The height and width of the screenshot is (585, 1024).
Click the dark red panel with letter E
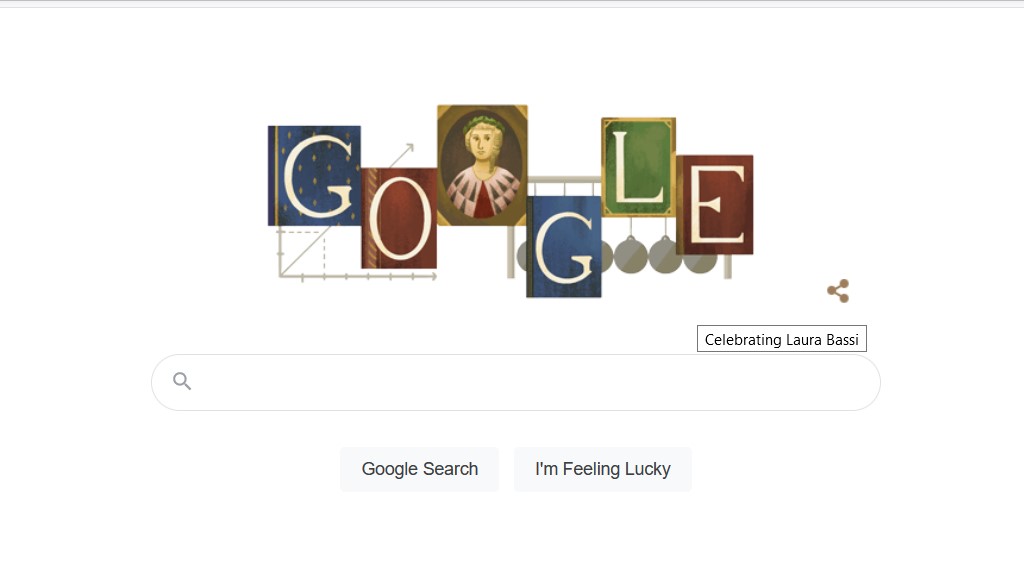(x=716, y=204)
